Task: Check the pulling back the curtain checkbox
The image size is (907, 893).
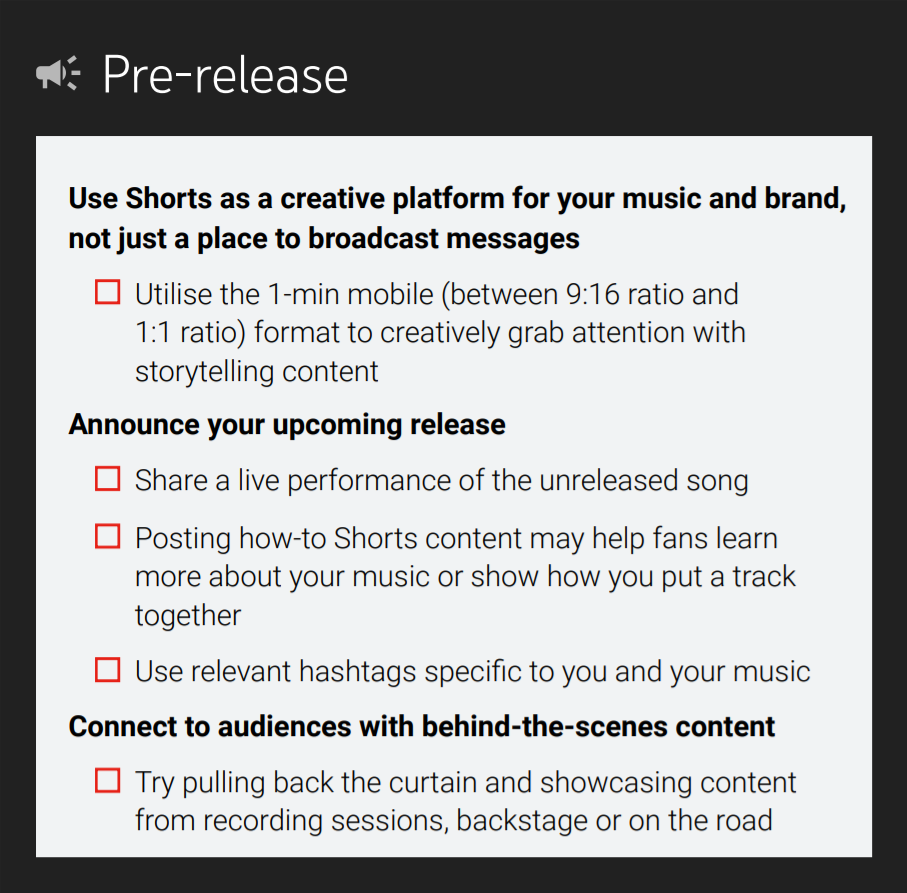Action: [107, 781]
